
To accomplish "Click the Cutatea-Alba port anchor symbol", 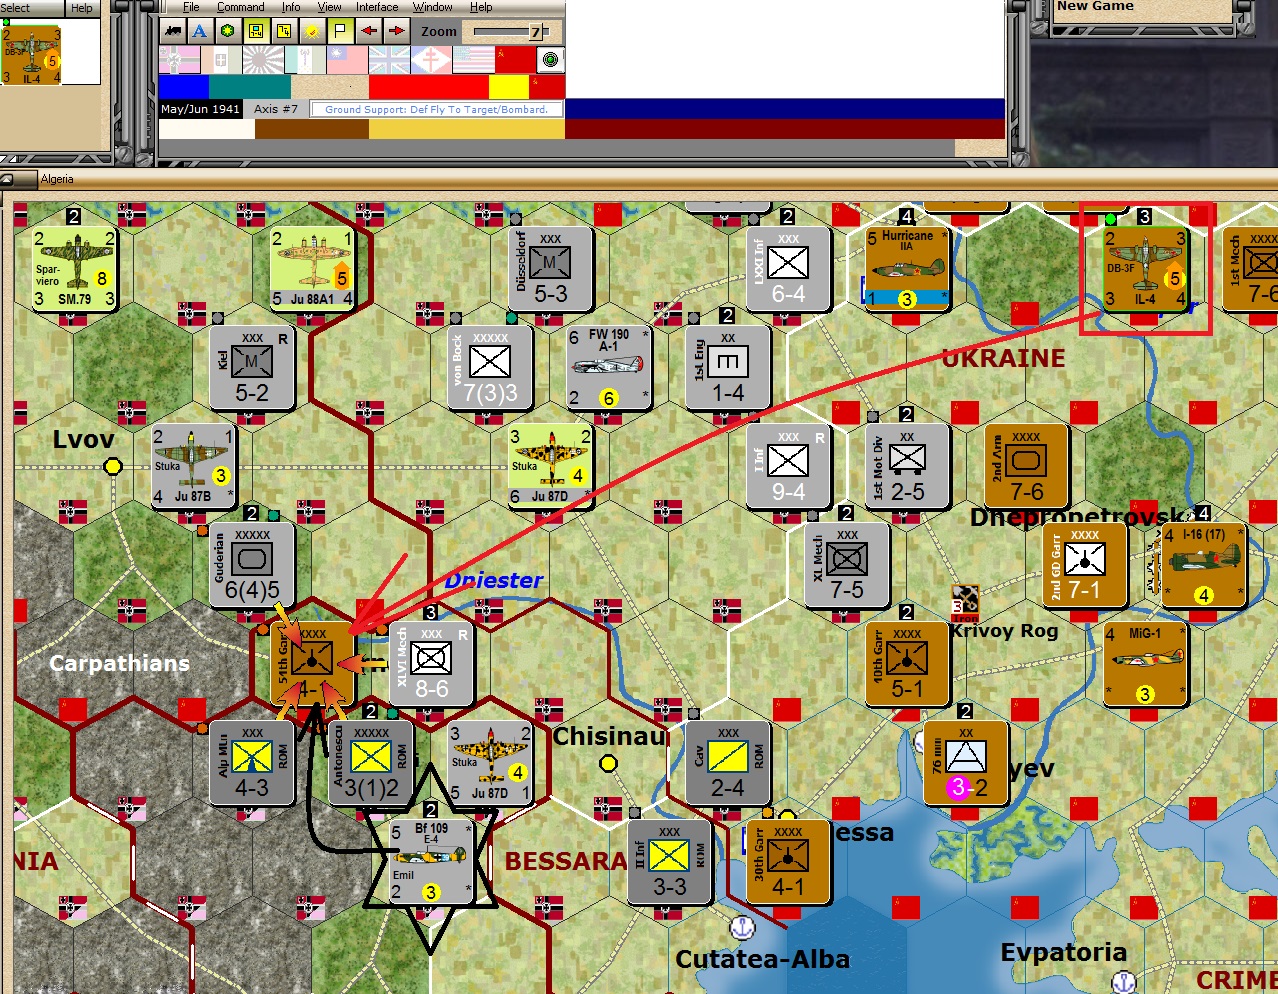I will [742, 928].
